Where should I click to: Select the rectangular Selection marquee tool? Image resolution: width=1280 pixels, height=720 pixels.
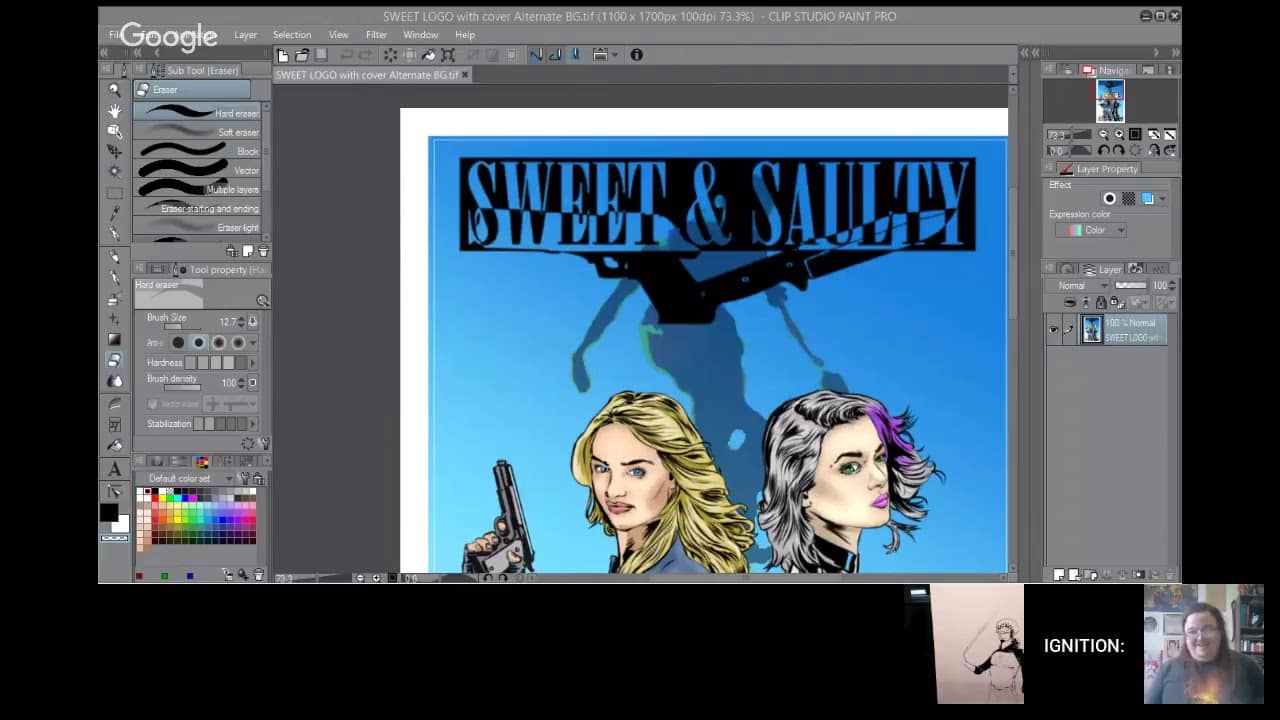pos(114,192)
